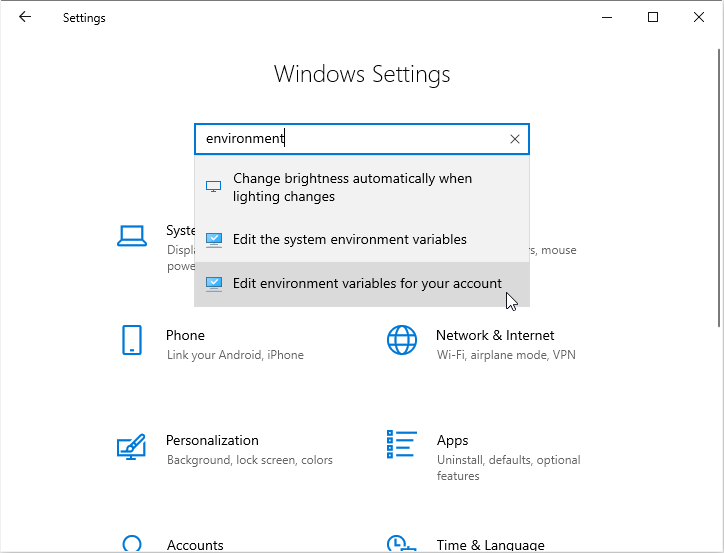Click icon beside Edit the system environment variables
Screen dimensions: 724x553
pyautogui.click(x=214, y=240)
